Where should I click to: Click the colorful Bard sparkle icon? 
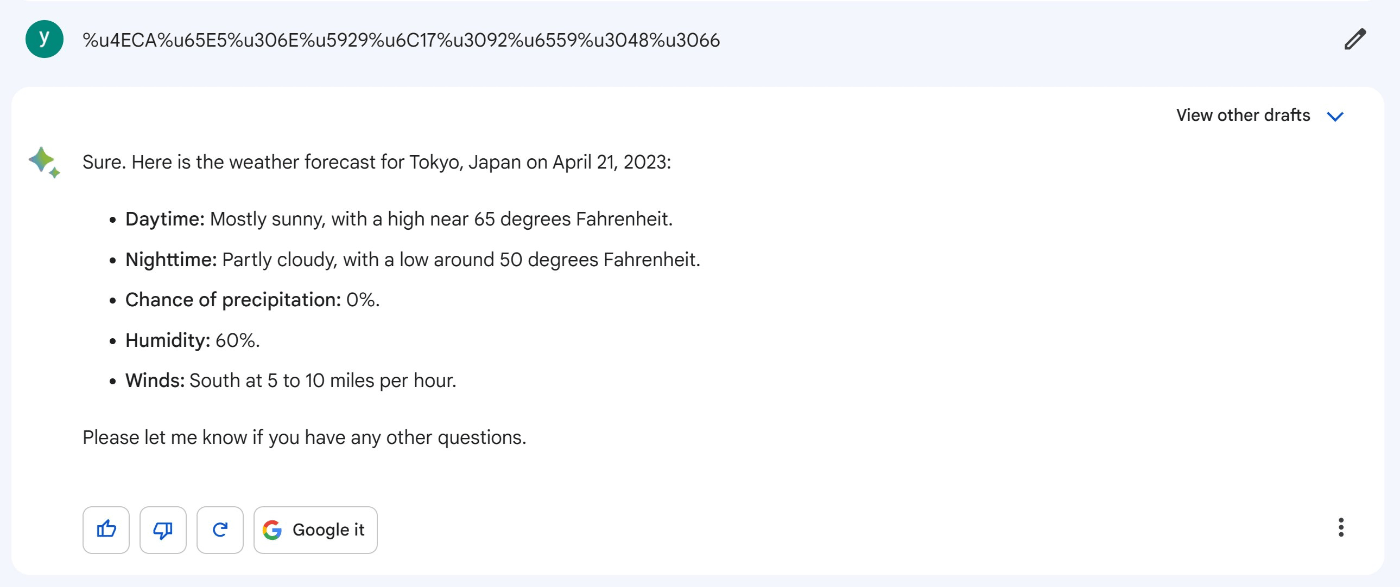tap(44, 162)
